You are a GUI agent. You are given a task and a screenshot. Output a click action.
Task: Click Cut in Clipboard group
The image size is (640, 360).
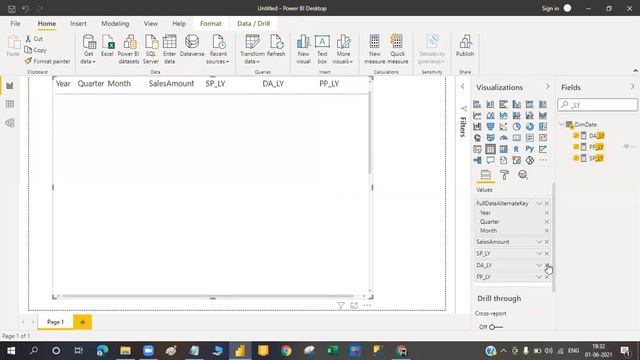tap(34, 39)
